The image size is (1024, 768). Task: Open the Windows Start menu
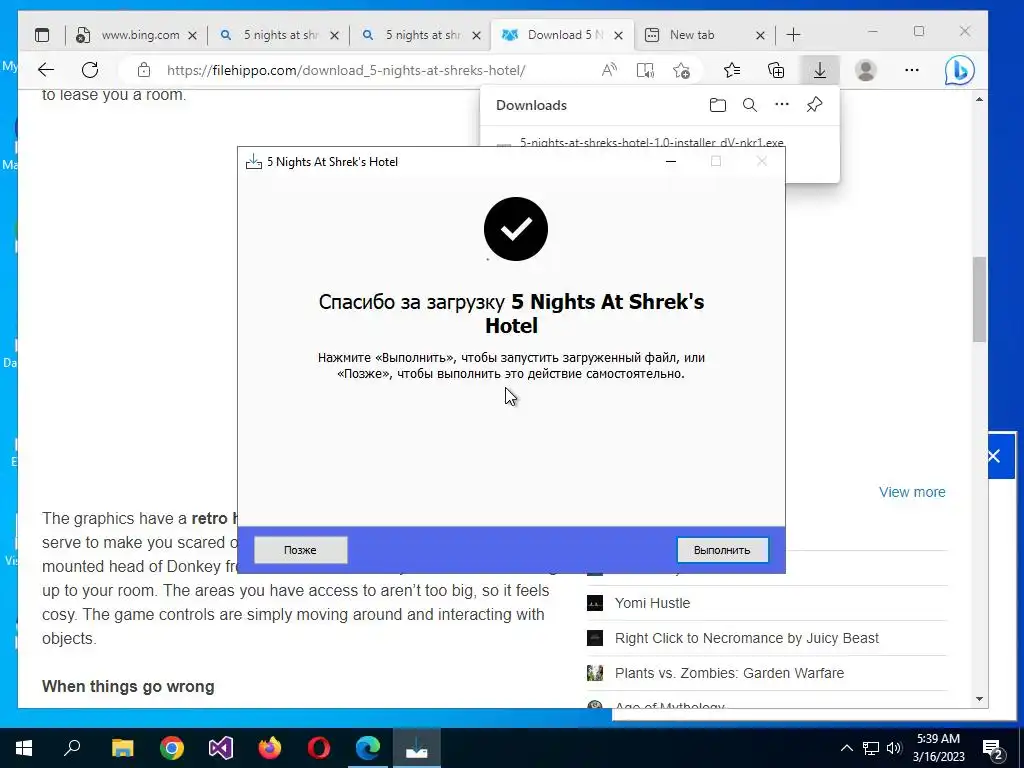coord(24,748)
